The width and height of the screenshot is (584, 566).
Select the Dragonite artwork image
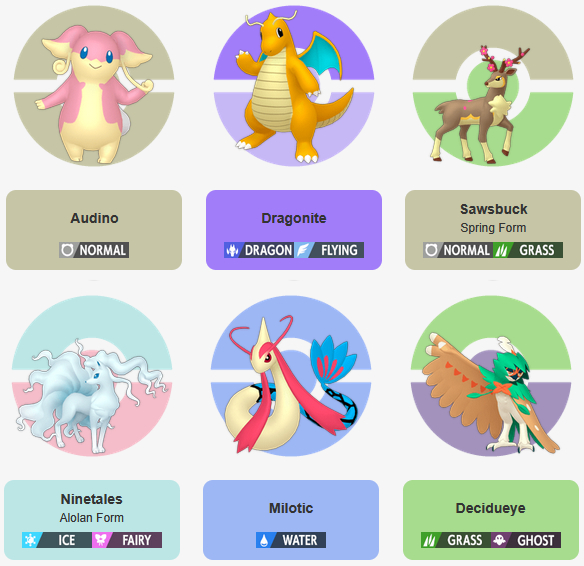[294, 86]
